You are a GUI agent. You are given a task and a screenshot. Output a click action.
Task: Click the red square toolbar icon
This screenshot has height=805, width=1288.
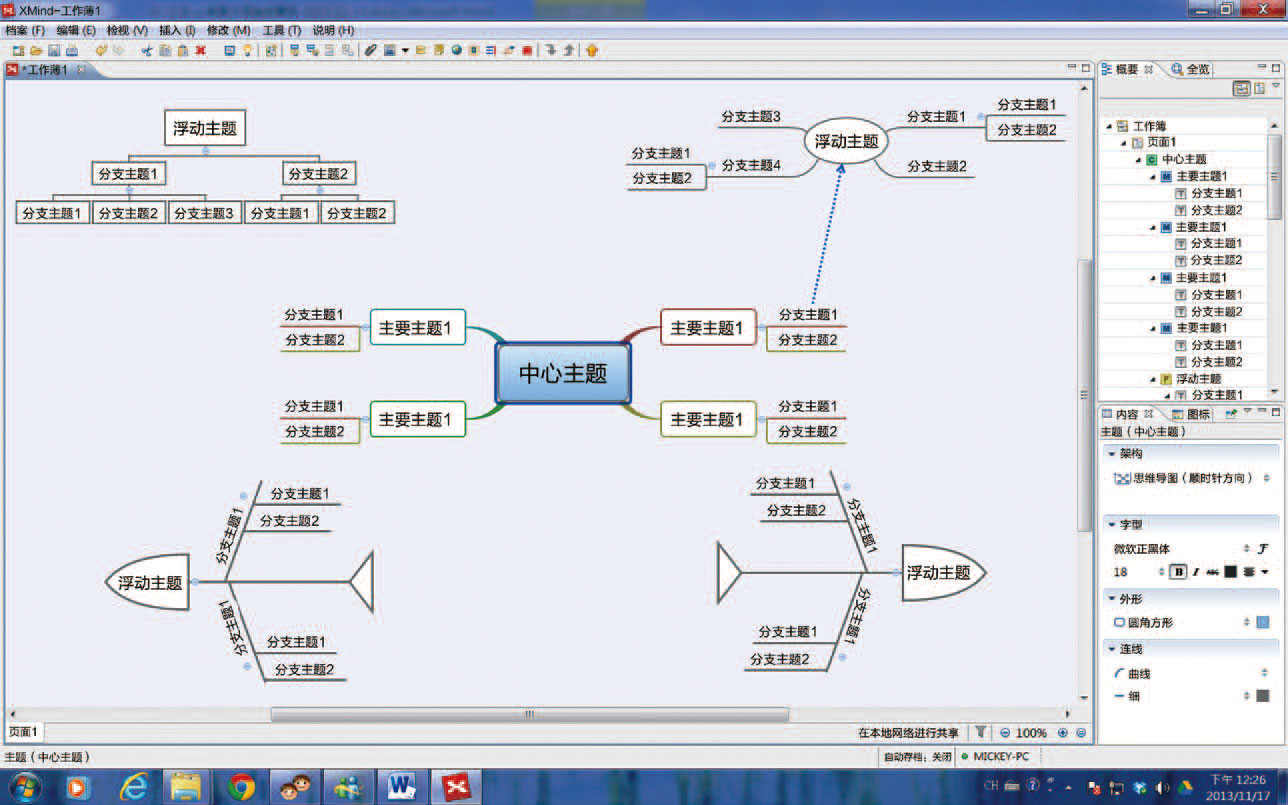[x=527, y=50]
